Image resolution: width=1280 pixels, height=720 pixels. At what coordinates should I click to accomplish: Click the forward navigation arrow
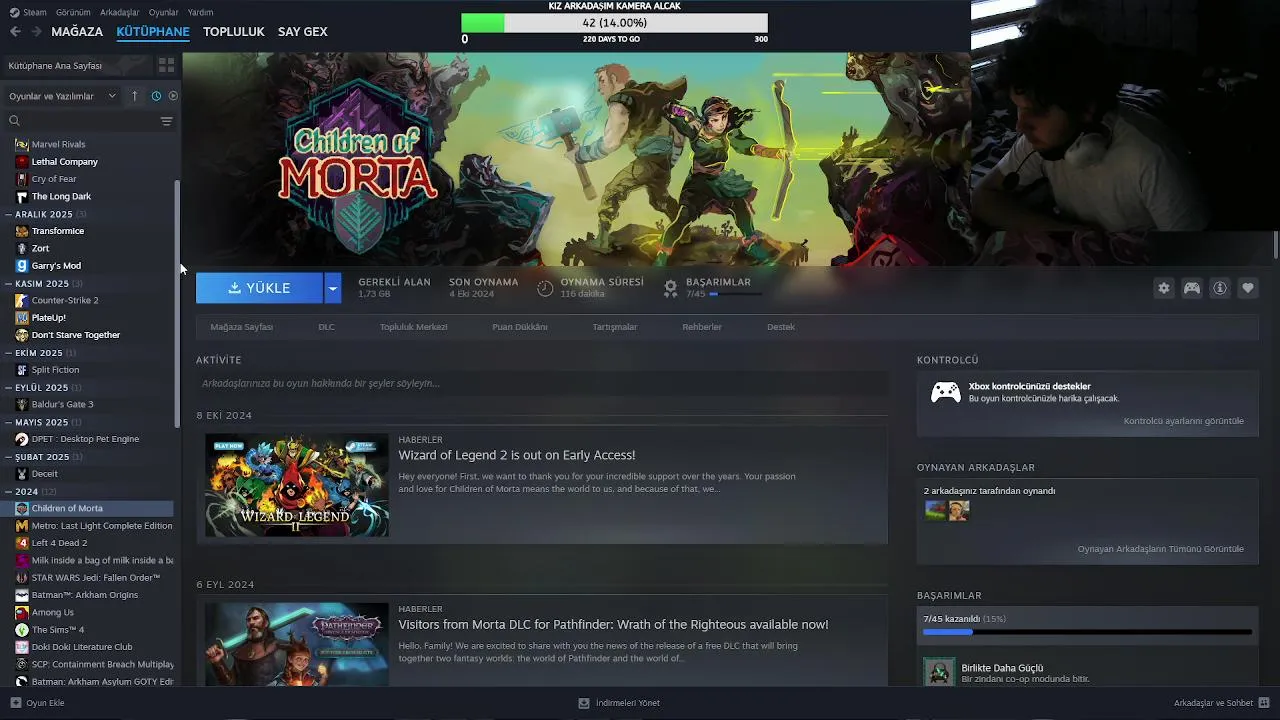(x=37, y=32)
